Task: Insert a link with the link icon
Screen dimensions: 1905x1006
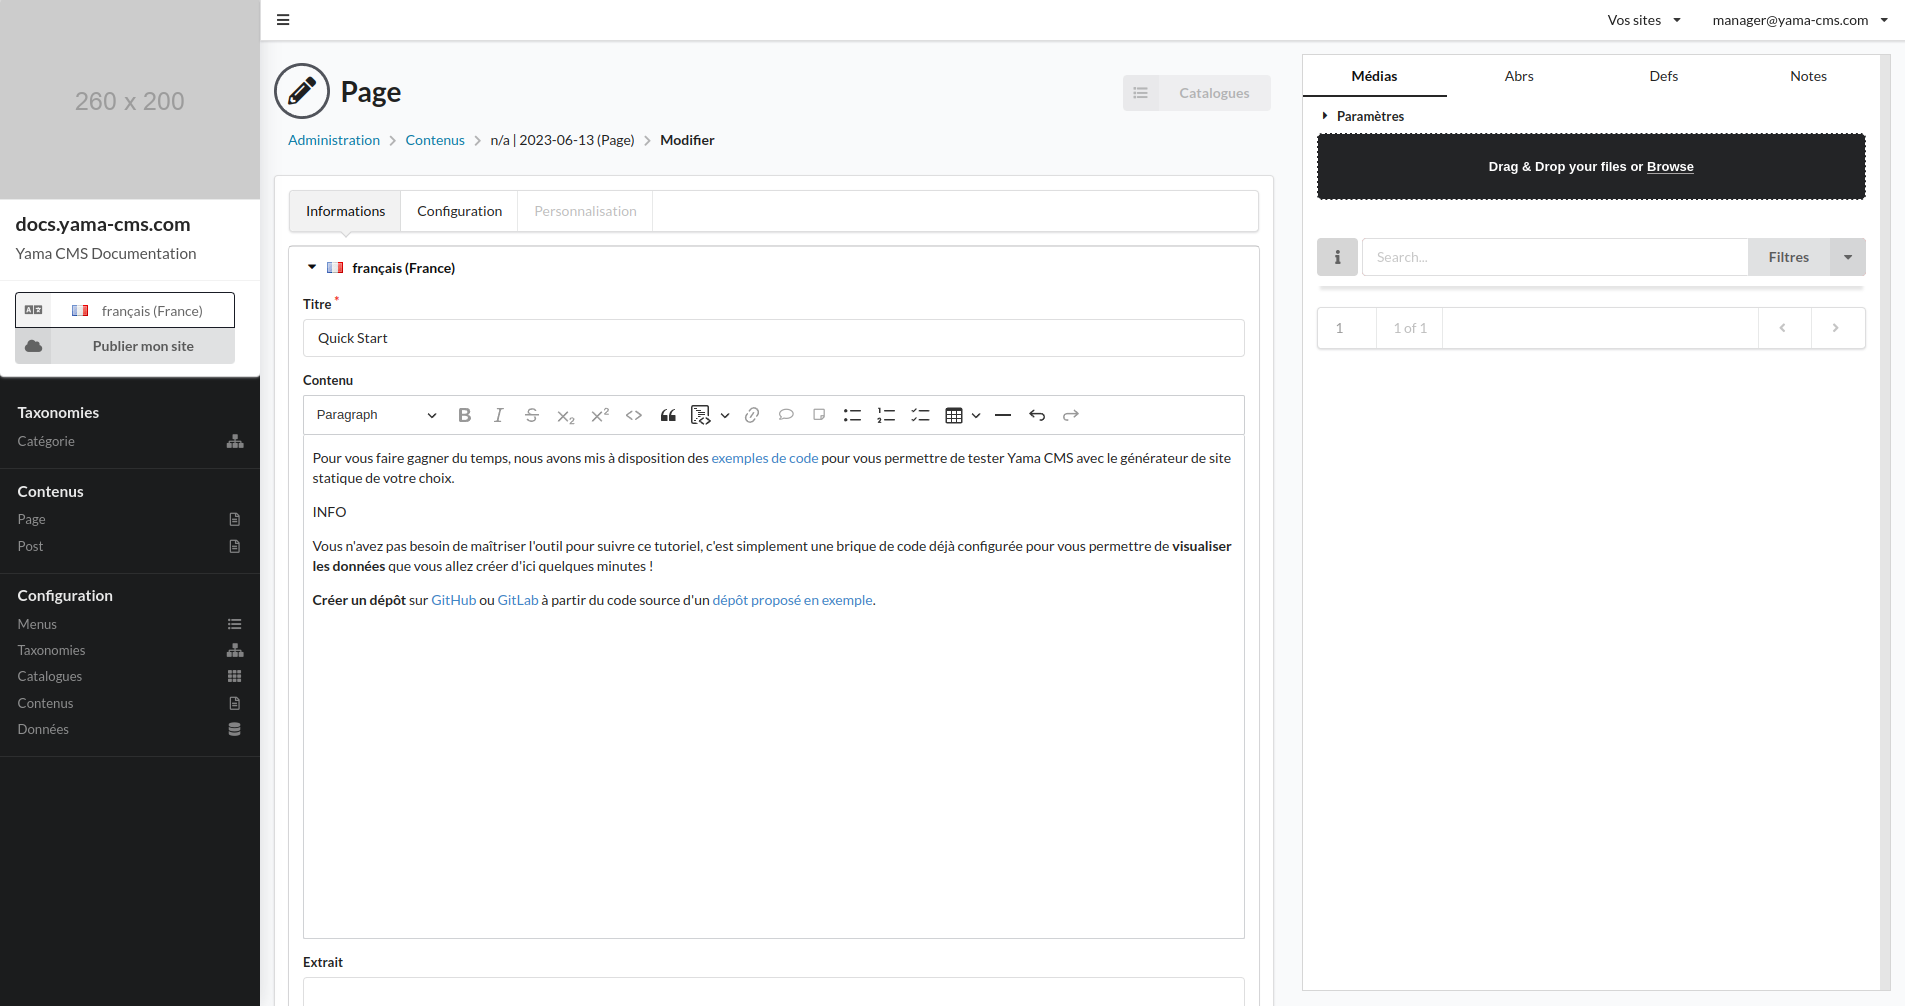Action: tap(752, 415)
